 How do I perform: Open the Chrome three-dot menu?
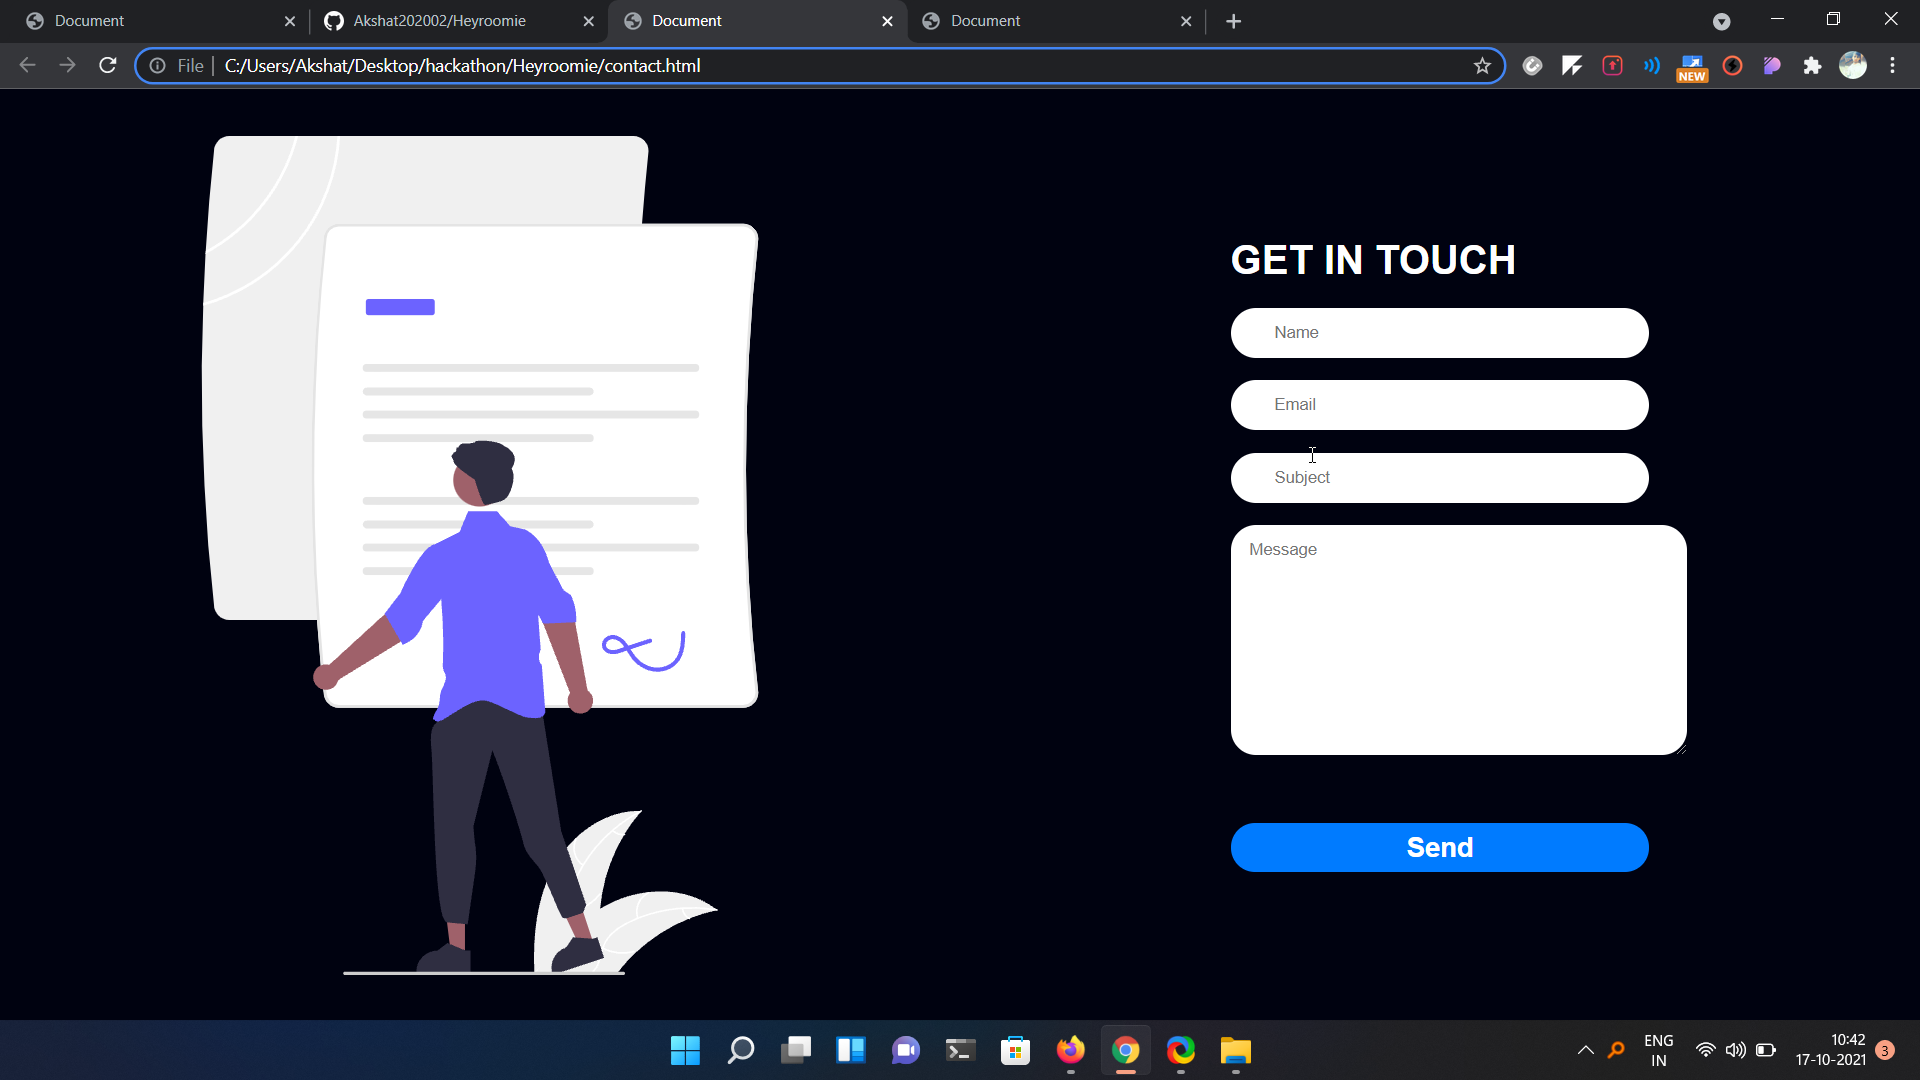pos(1892,66)
